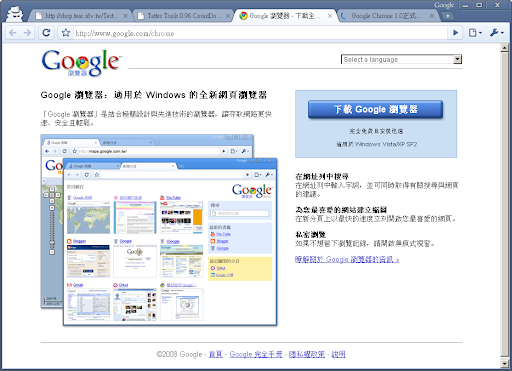Close the first http://shop tab
Screen dimensions: 512x371
(125, 16)
